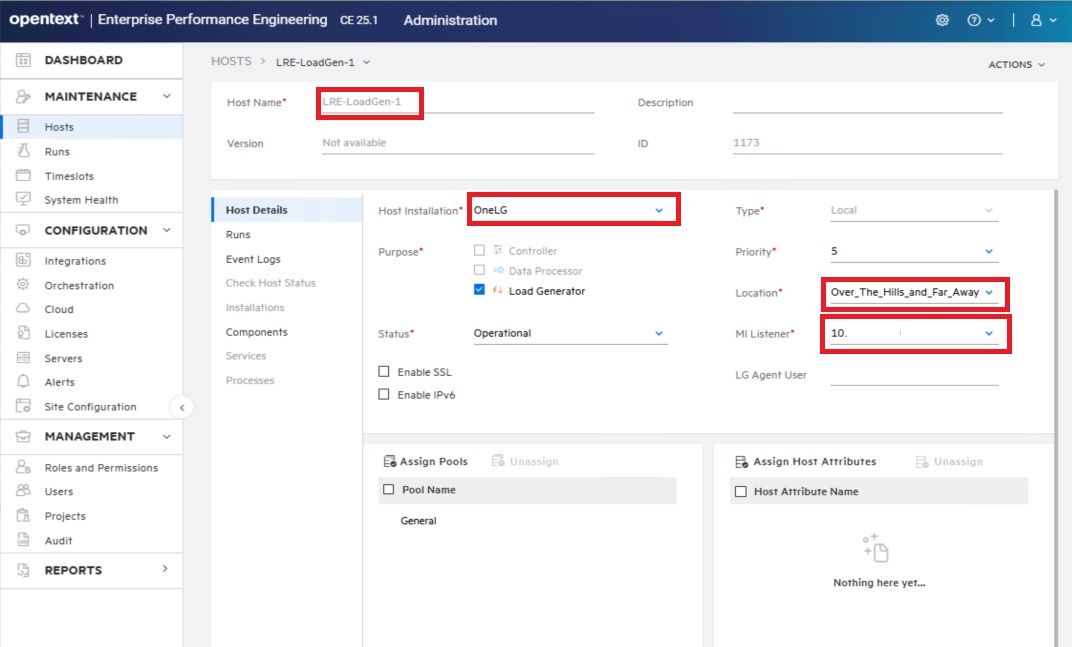The image size is (1072, 647).
Task: Click the Alerts bell icon
Action: coord(23,382)
